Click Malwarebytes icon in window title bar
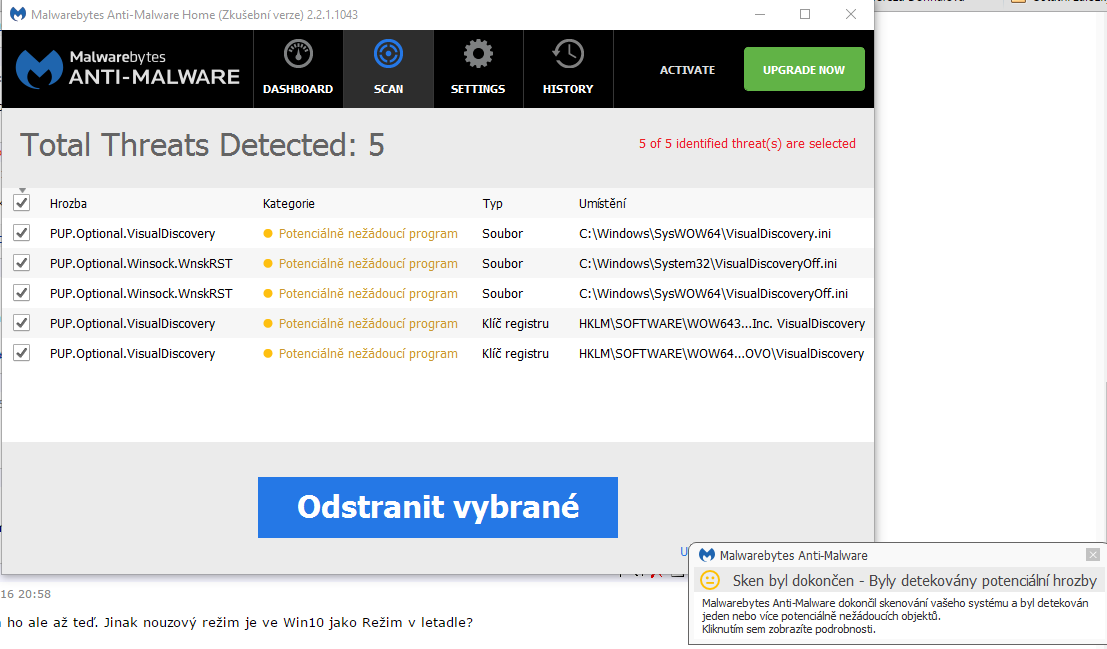 18,15
